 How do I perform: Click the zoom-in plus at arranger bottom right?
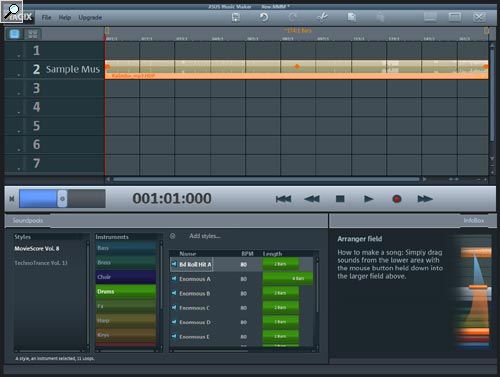(x=485, y=180)
